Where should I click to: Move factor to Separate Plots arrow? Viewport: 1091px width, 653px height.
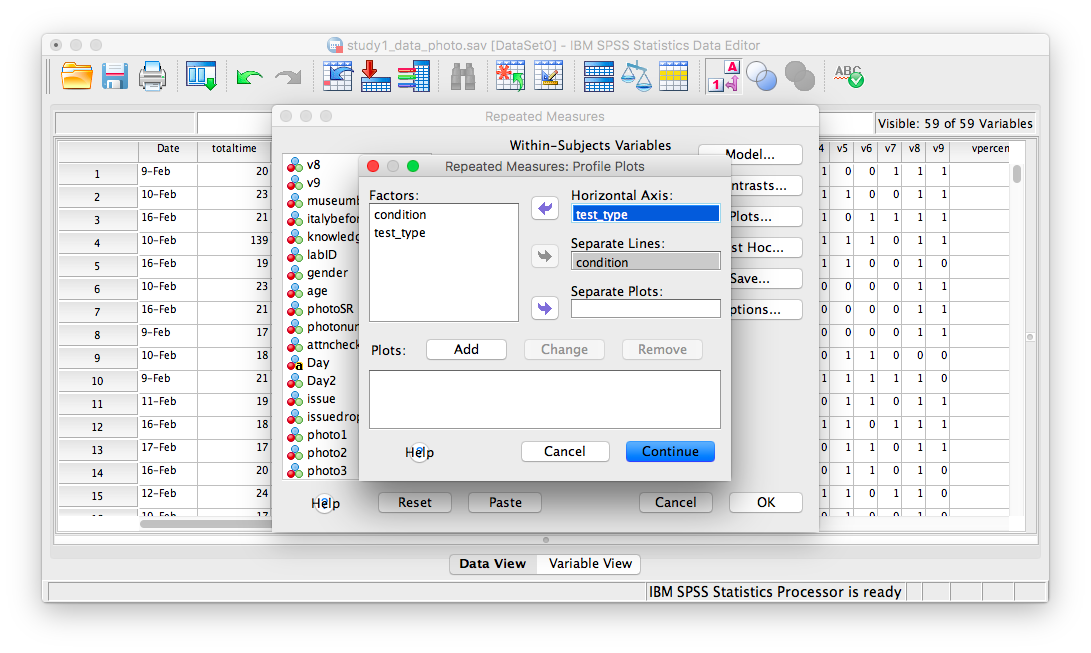[545, 308]
